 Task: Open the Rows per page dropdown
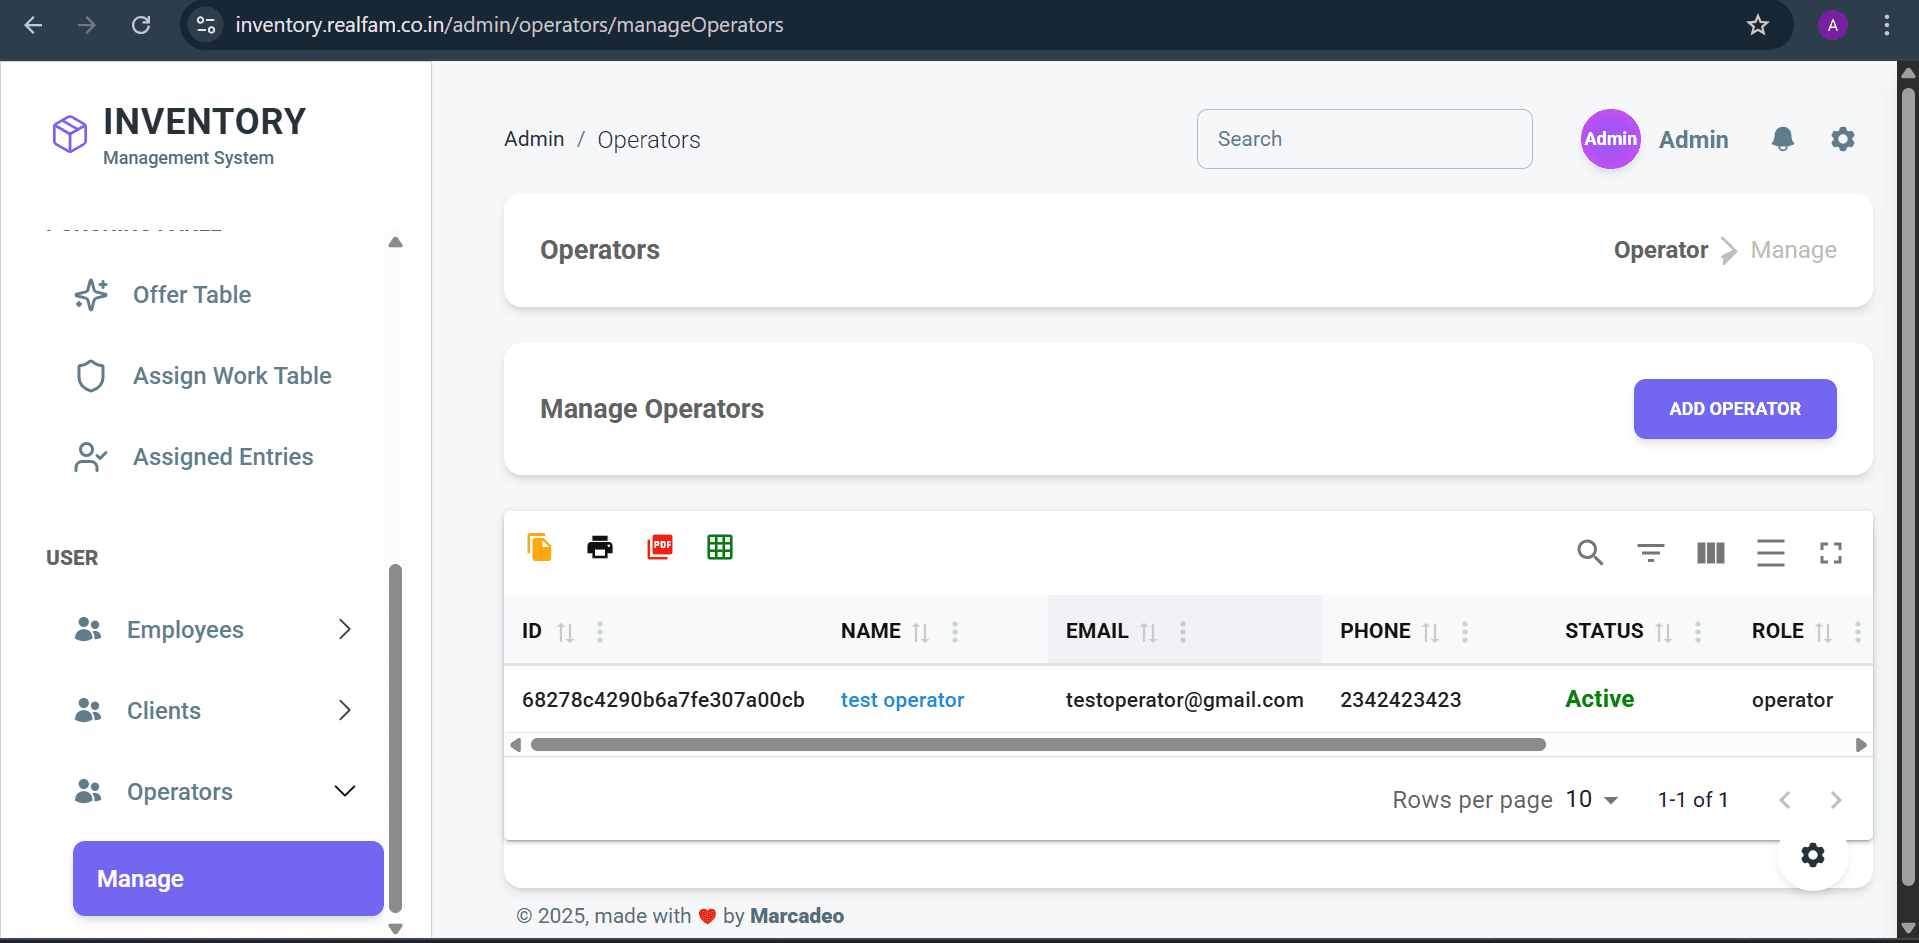(x=1591, y=799)
